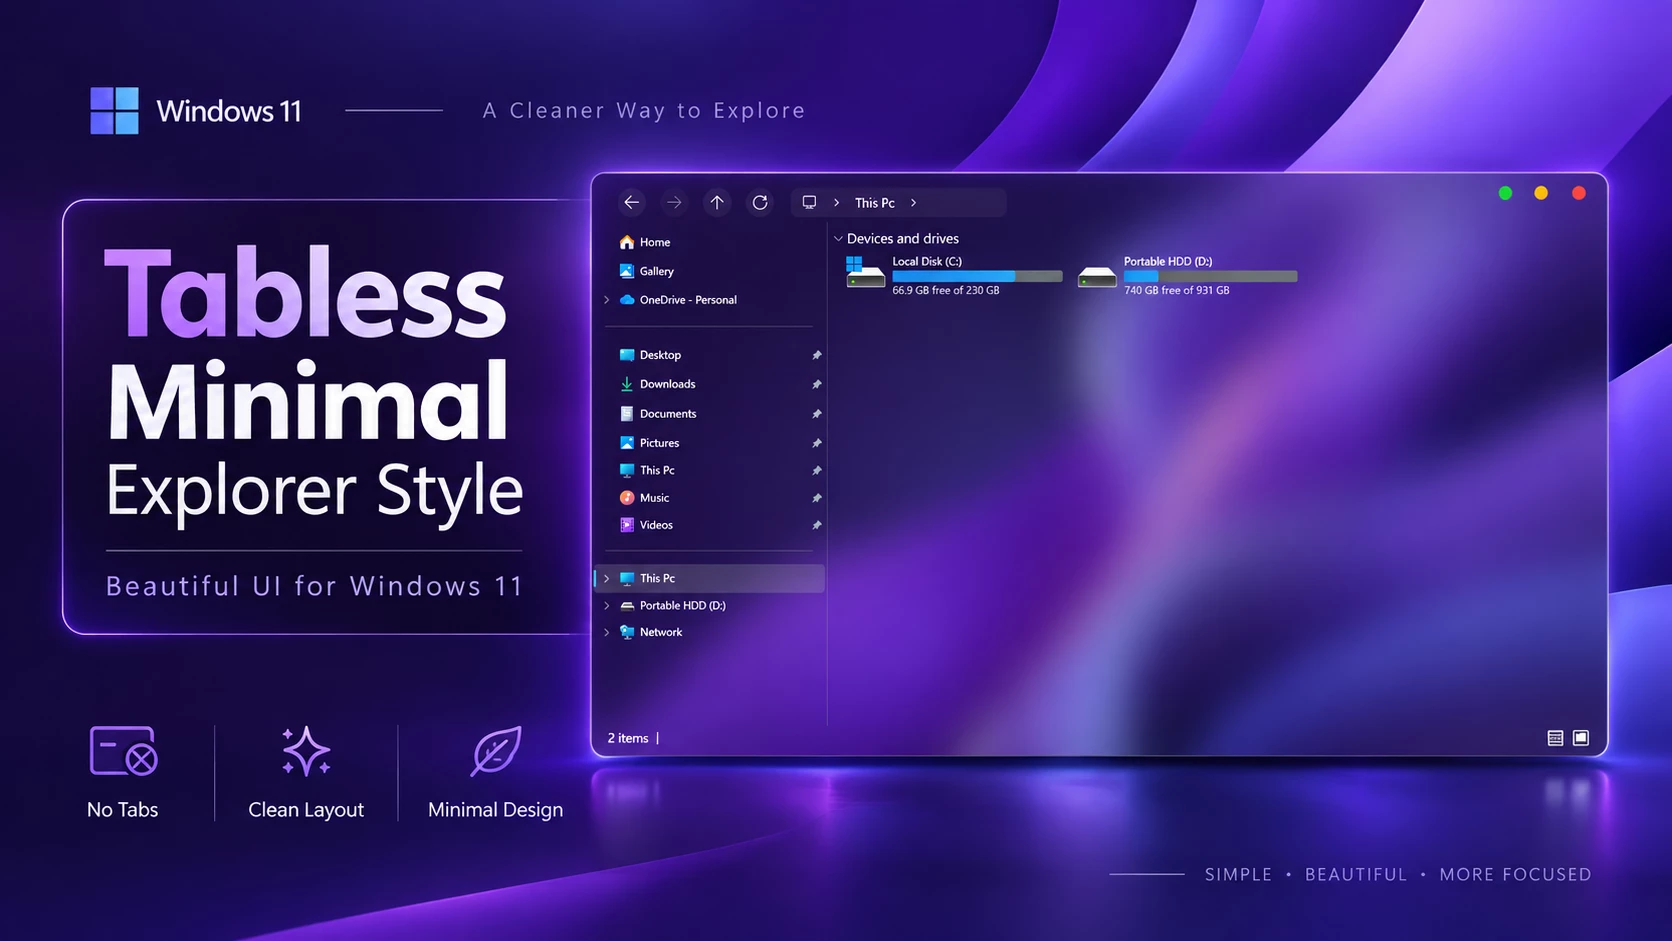Image resolution: width=1672 pixels, height=941 pixels.
Task: Click the green window control dot
Action: click(1505, 193)
